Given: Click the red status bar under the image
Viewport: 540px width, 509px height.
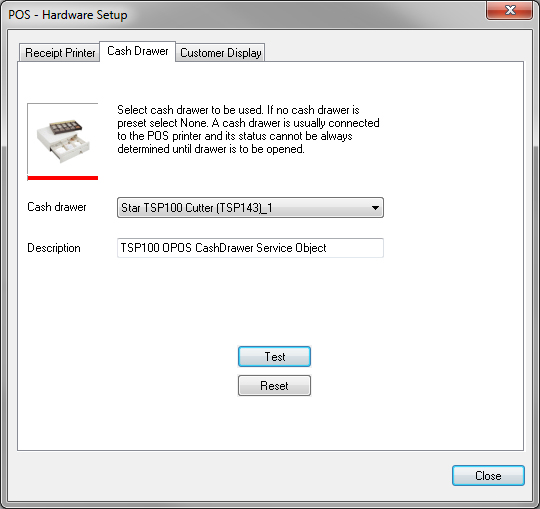Looking at the screenshot, I should pos(63,178).
